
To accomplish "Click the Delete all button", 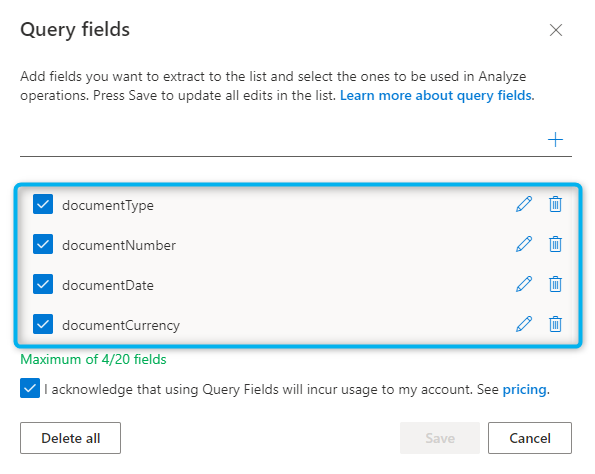I will click(x=71, y=438).
